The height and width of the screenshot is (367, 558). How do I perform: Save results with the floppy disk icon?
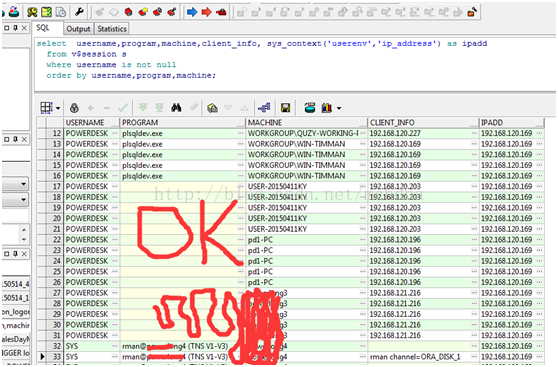pyautogui.click(x=285, y=108)
